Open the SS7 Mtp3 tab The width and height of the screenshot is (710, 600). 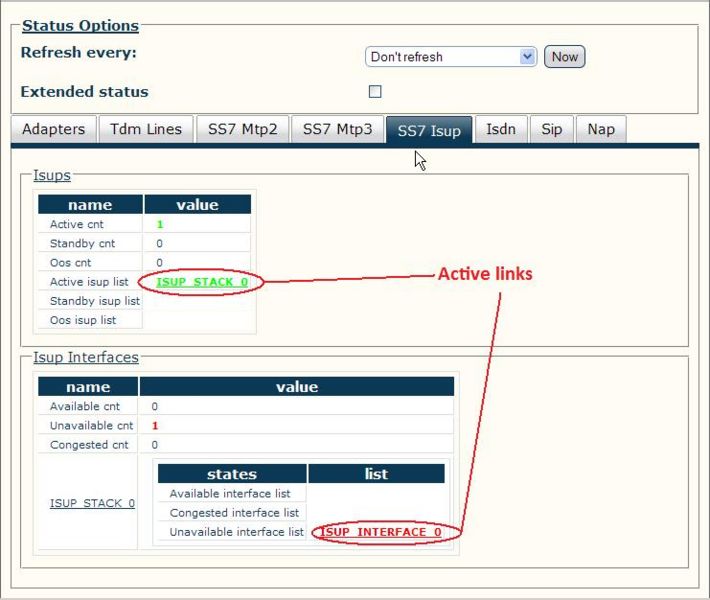pos(337,130)
